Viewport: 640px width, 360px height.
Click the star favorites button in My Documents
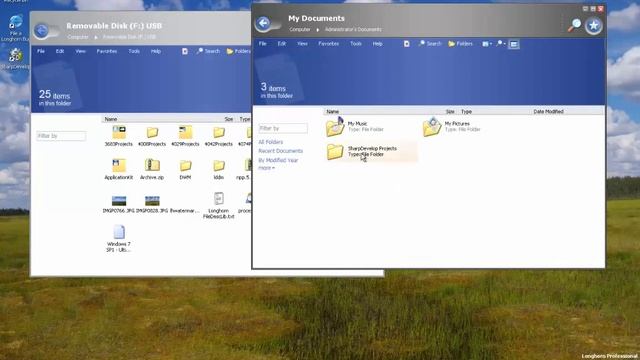(593, 26)
